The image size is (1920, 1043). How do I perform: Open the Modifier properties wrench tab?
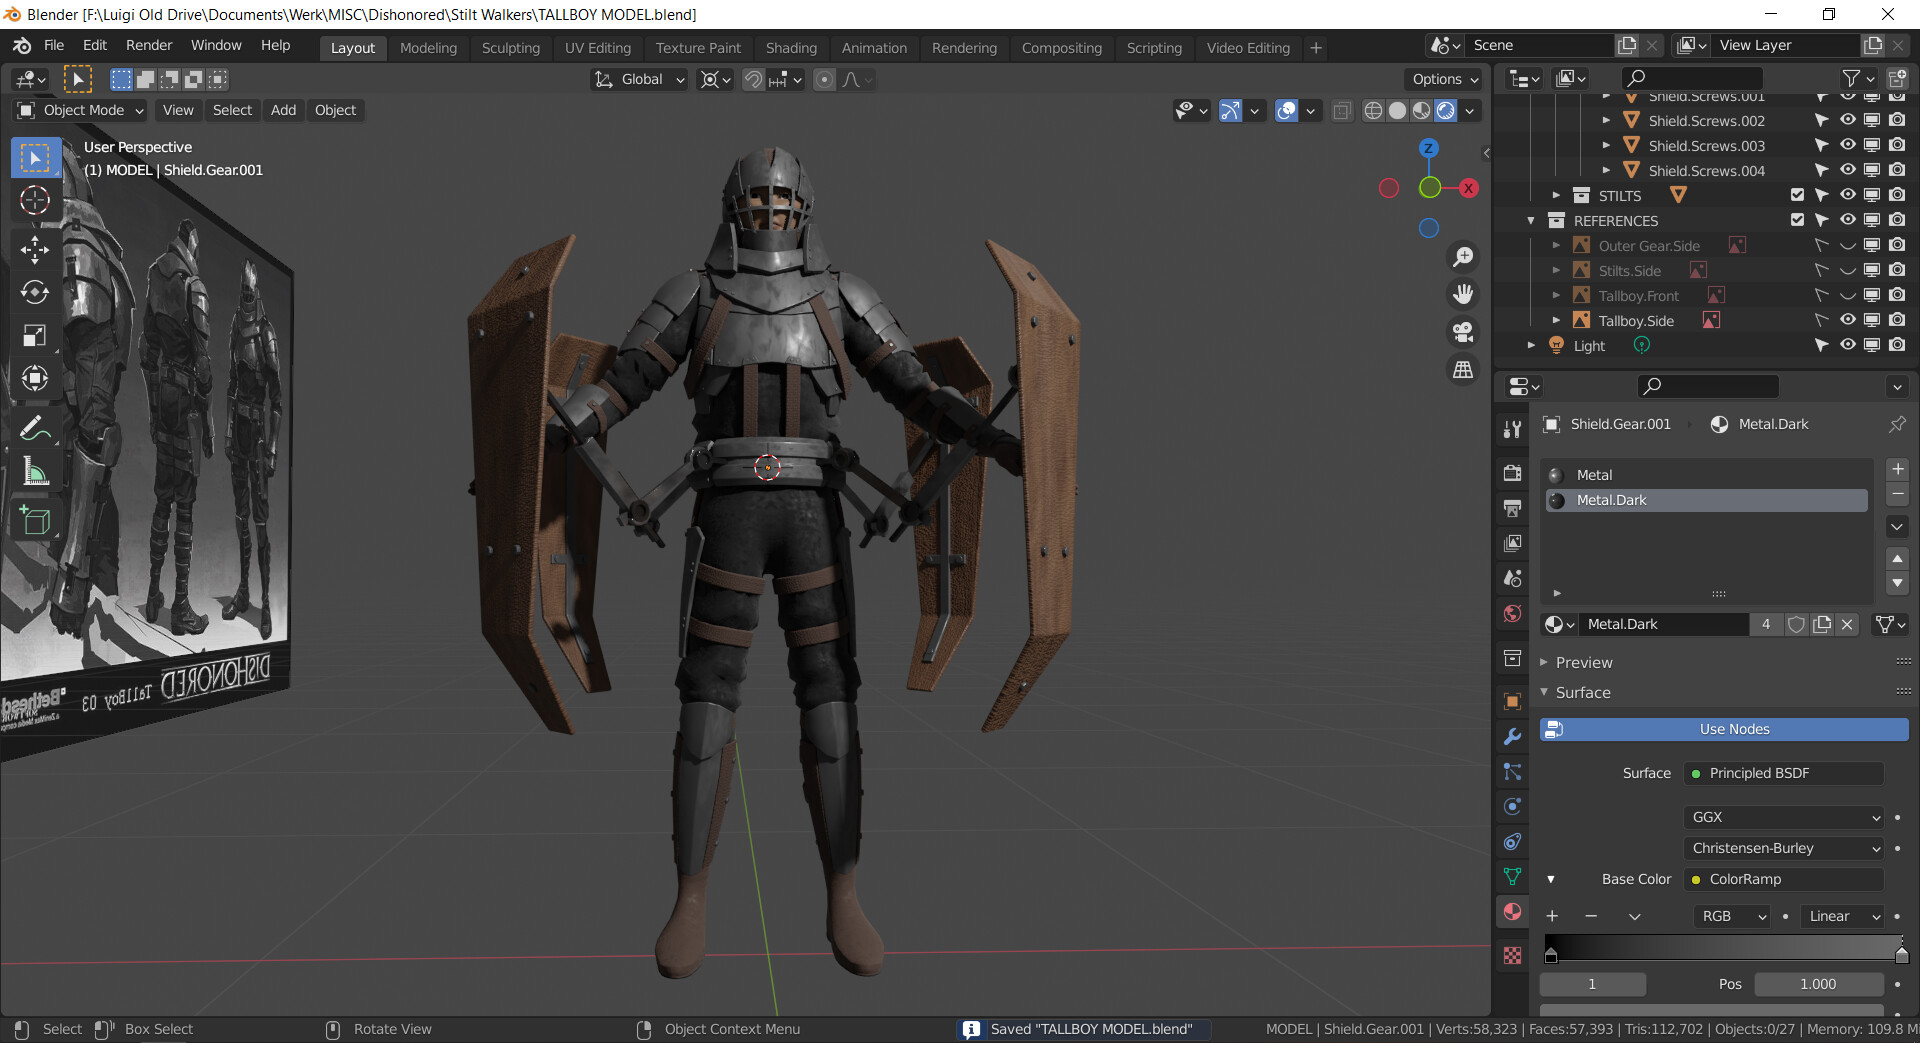click(1512, 737)
